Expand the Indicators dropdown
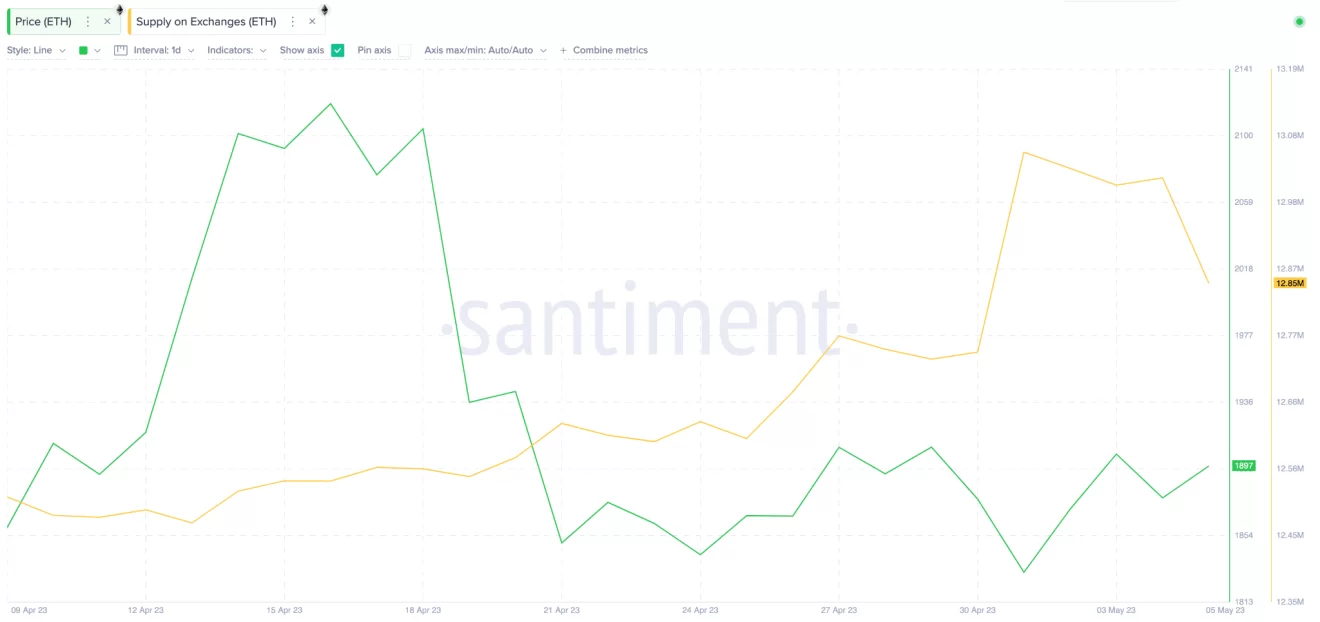Image resolution: width=1320 pixels, height=622 pixels. point(237,50)
